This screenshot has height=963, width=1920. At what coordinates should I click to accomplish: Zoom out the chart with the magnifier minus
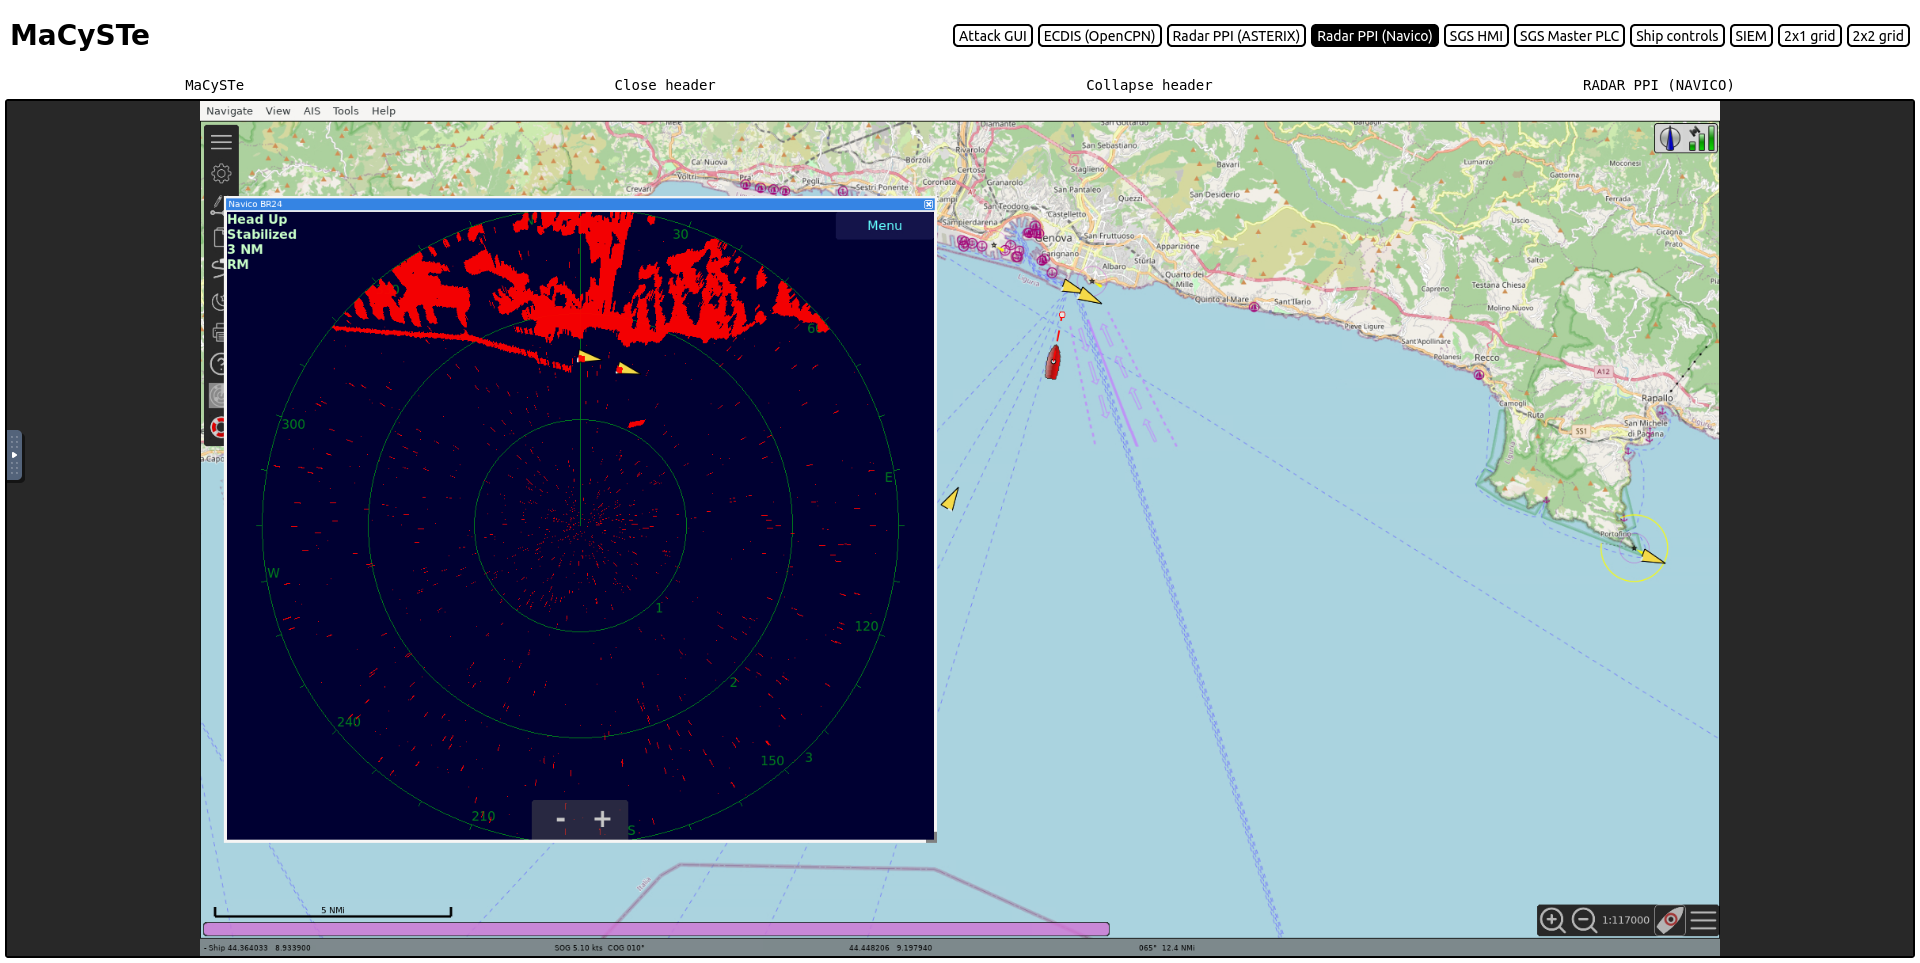click(x=1584, y=920)
